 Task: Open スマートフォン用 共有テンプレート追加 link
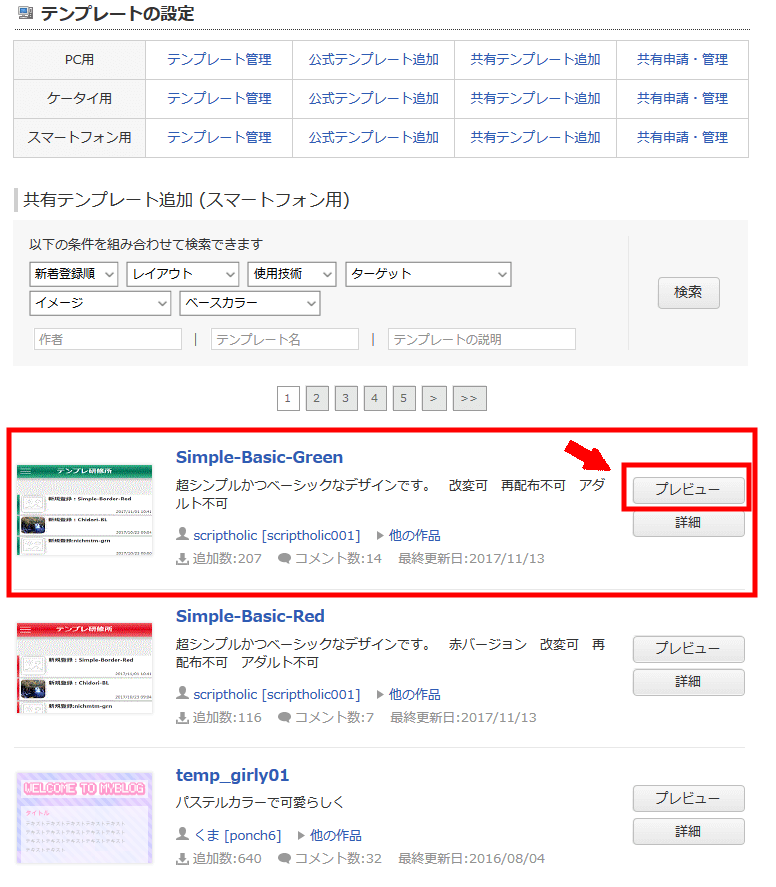pyautogui.click(x=535, y=137)
